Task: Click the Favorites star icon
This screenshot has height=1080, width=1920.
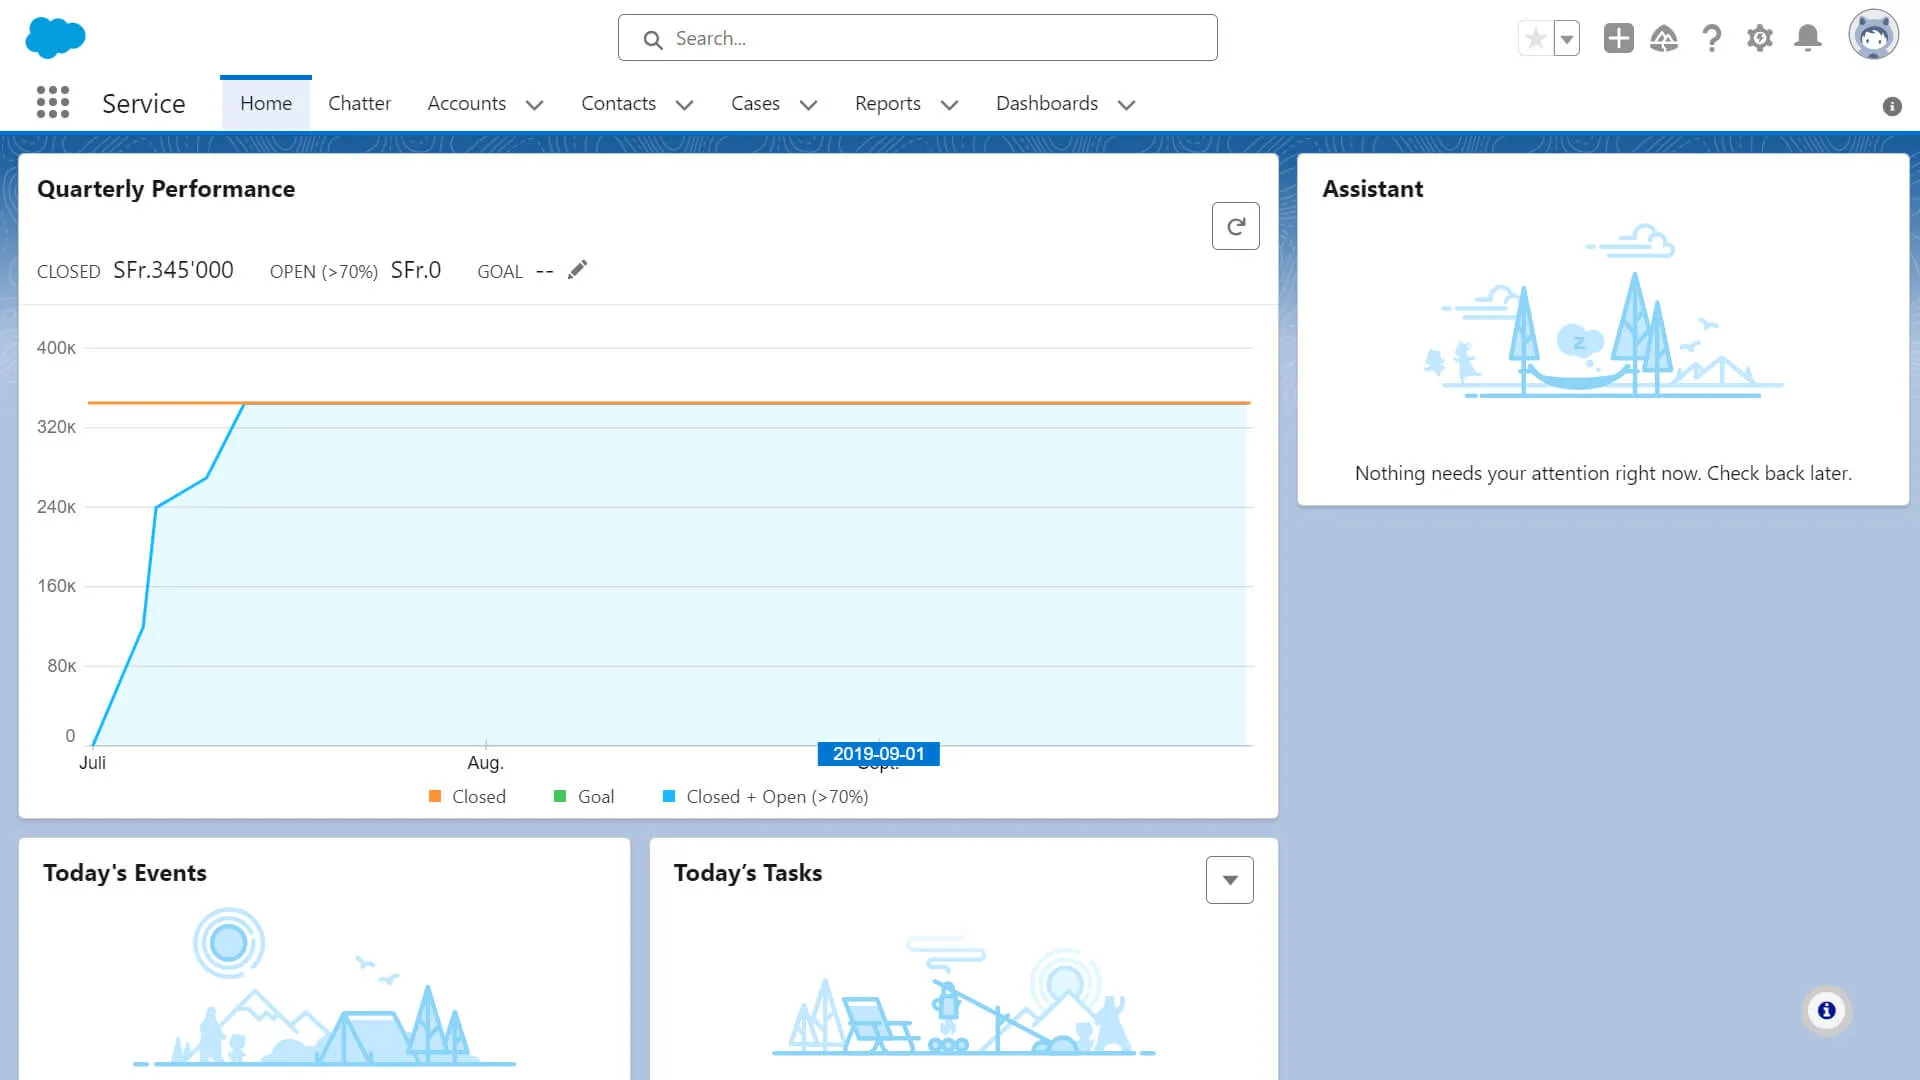Action: (1535, 39)
